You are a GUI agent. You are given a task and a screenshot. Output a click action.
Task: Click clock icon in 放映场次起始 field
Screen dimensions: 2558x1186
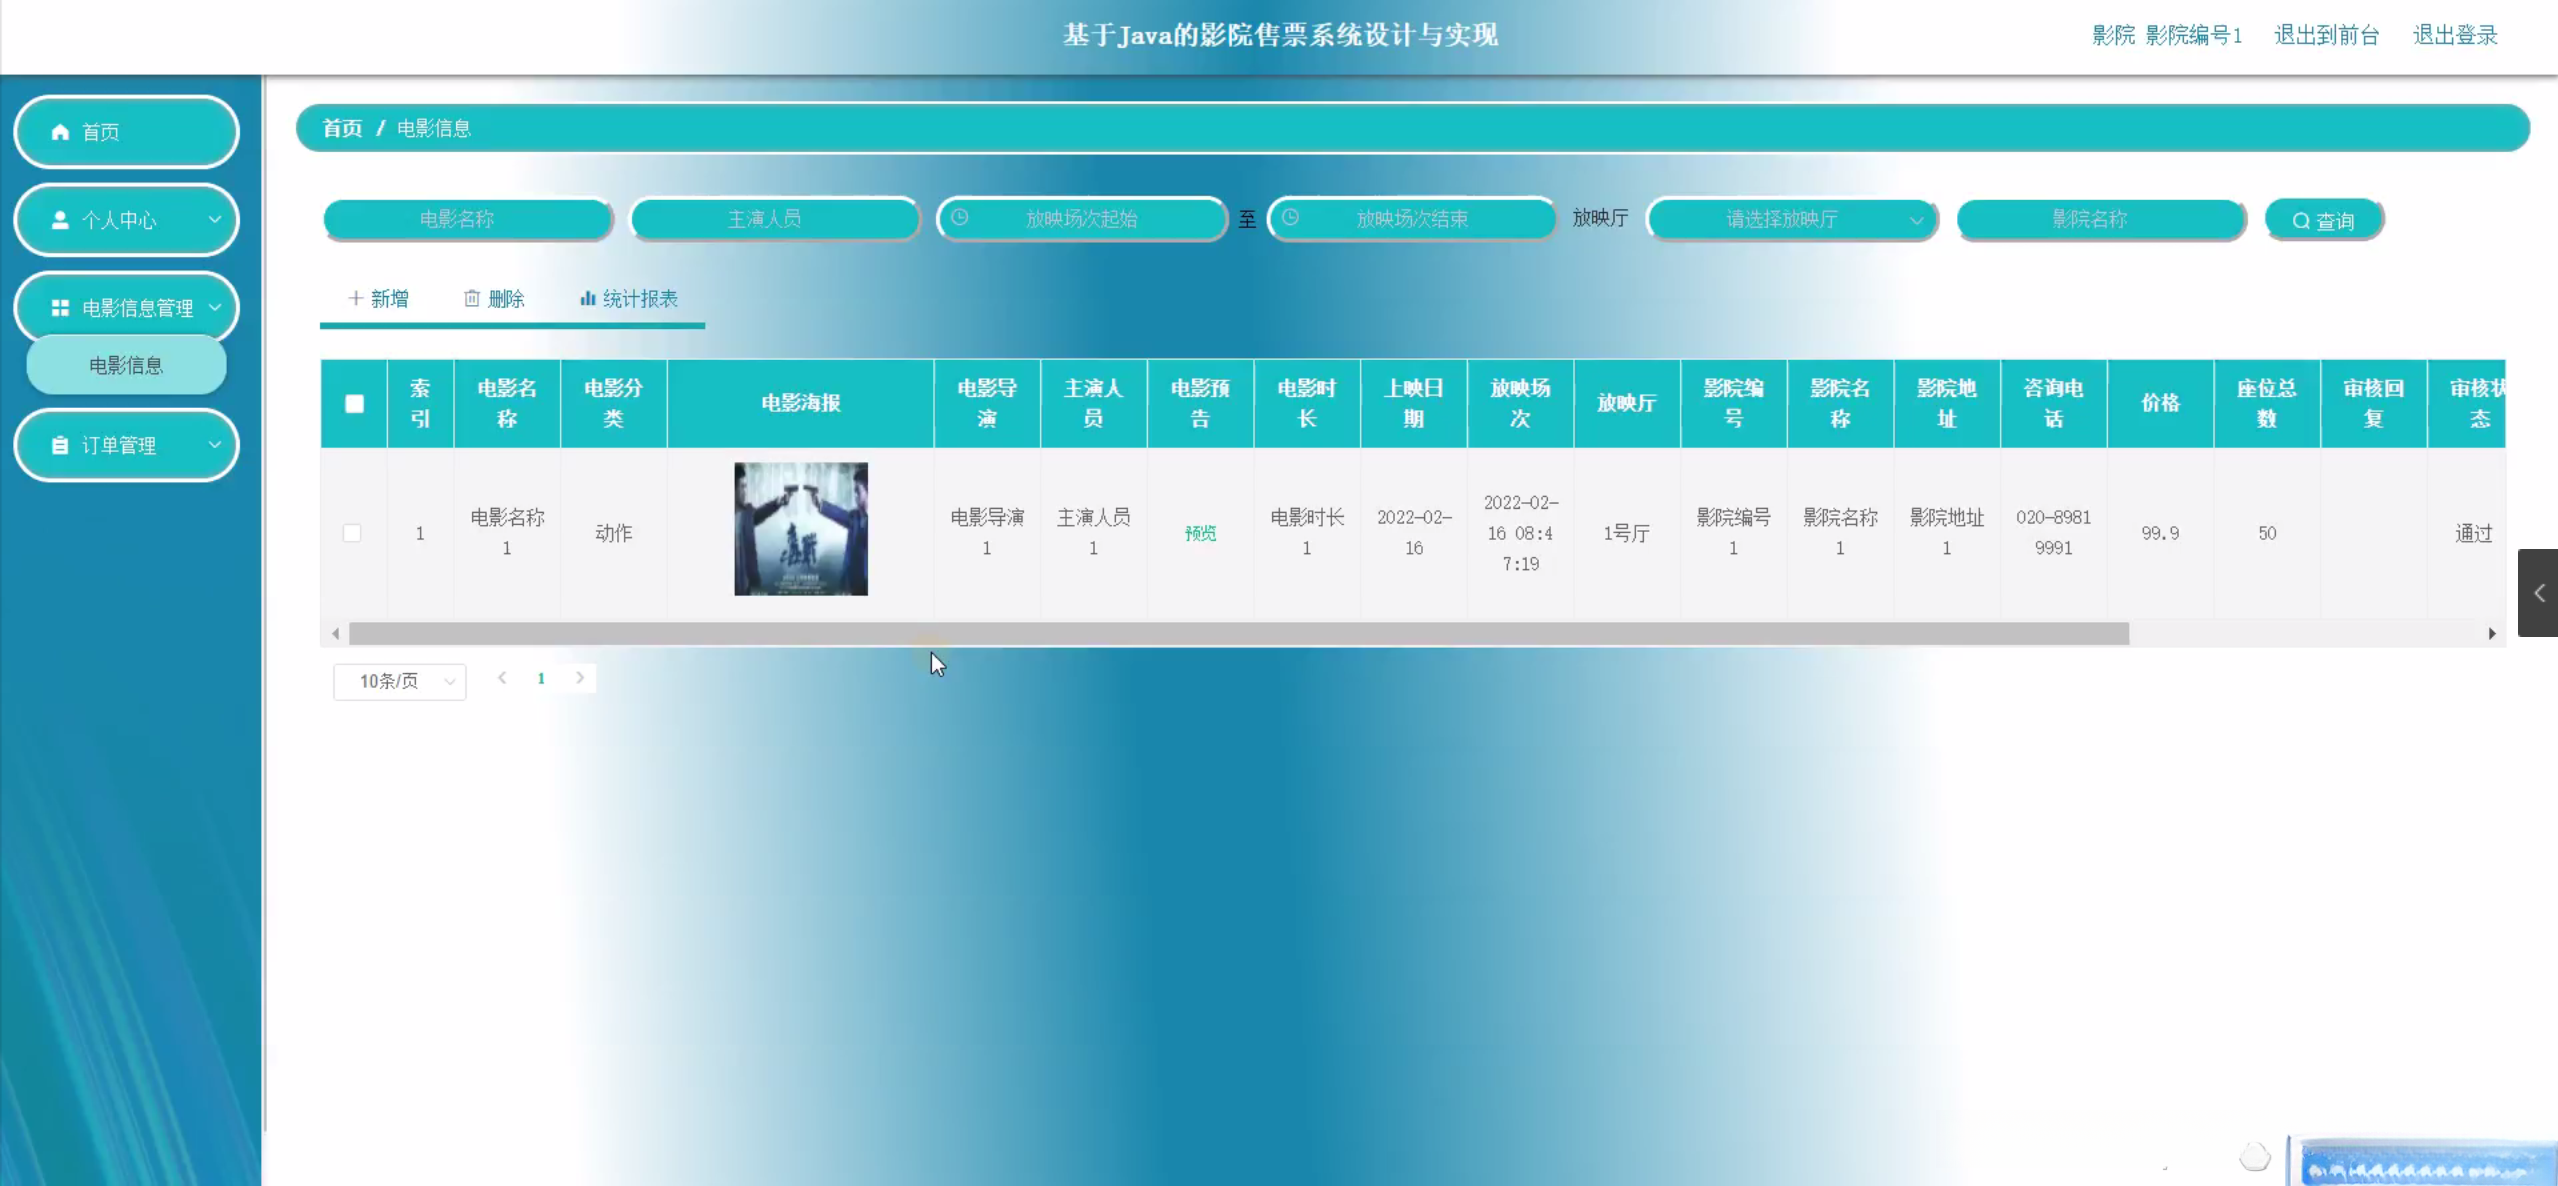pyautogui.click(x=959, y=217)
